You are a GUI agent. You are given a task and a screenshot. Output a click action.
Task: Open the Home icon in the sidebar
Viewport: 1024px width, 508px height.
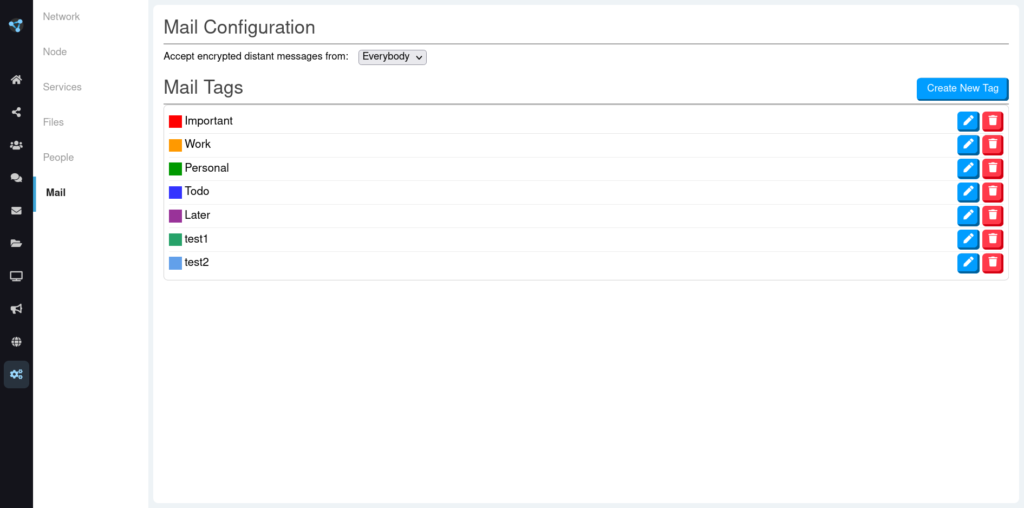point(16,80)
